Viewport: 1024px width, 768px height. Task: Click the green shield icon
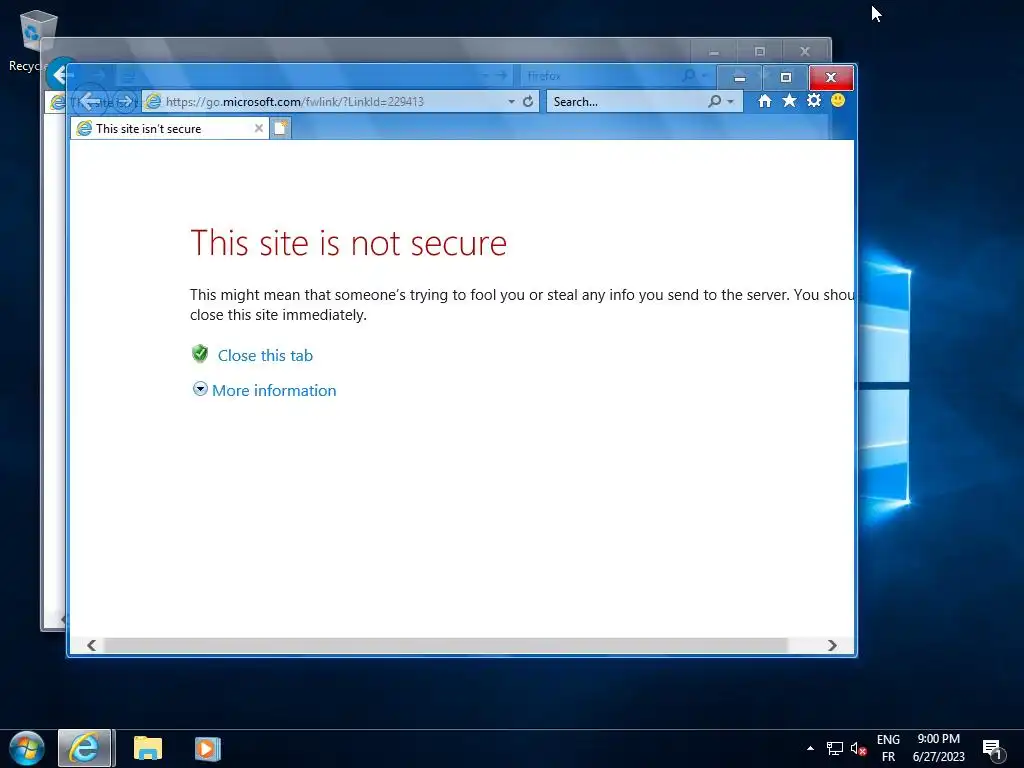pyautogui.click(x=200, y=354)
